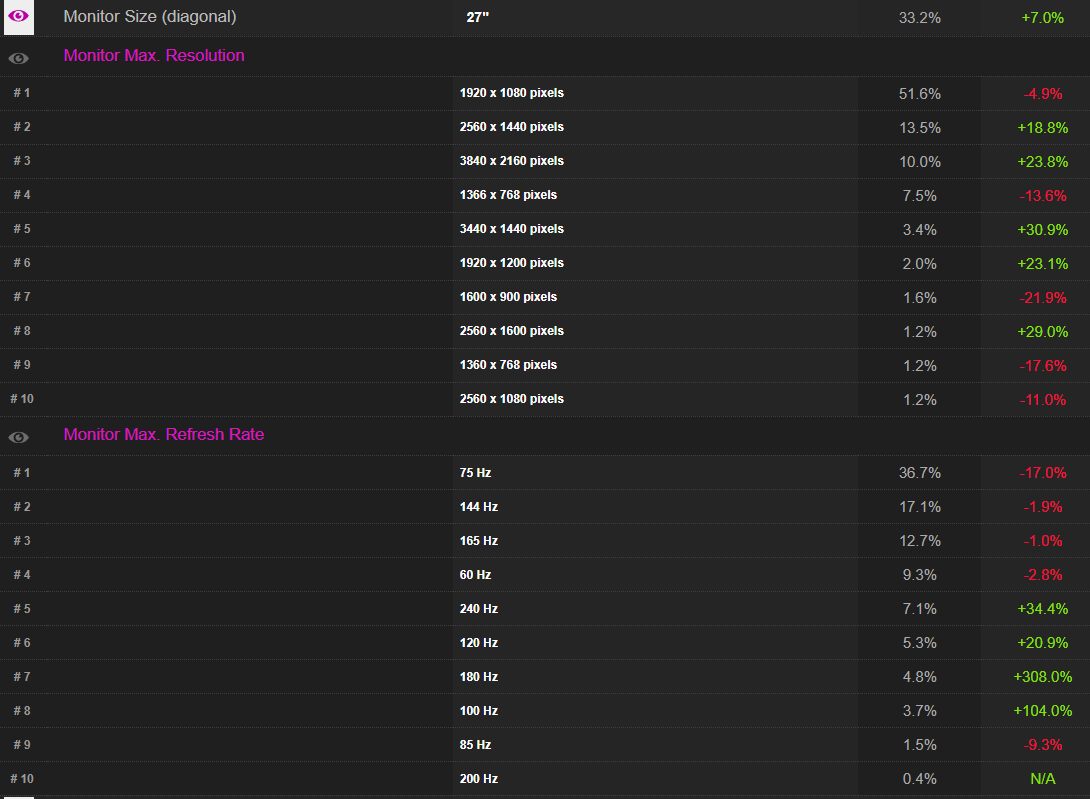This screenshot has height=799, width=1090.
Task: Click the 17.1% refresh rate share
Action: [919, 508]
